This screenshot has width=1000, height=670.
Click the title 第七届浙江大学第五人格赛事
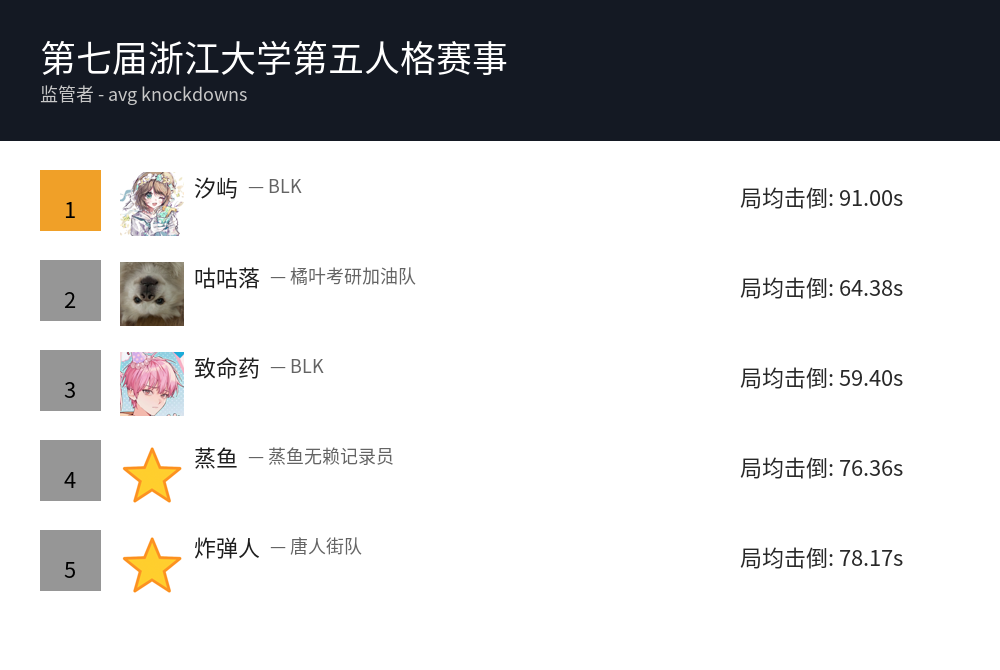pos(274,58)
